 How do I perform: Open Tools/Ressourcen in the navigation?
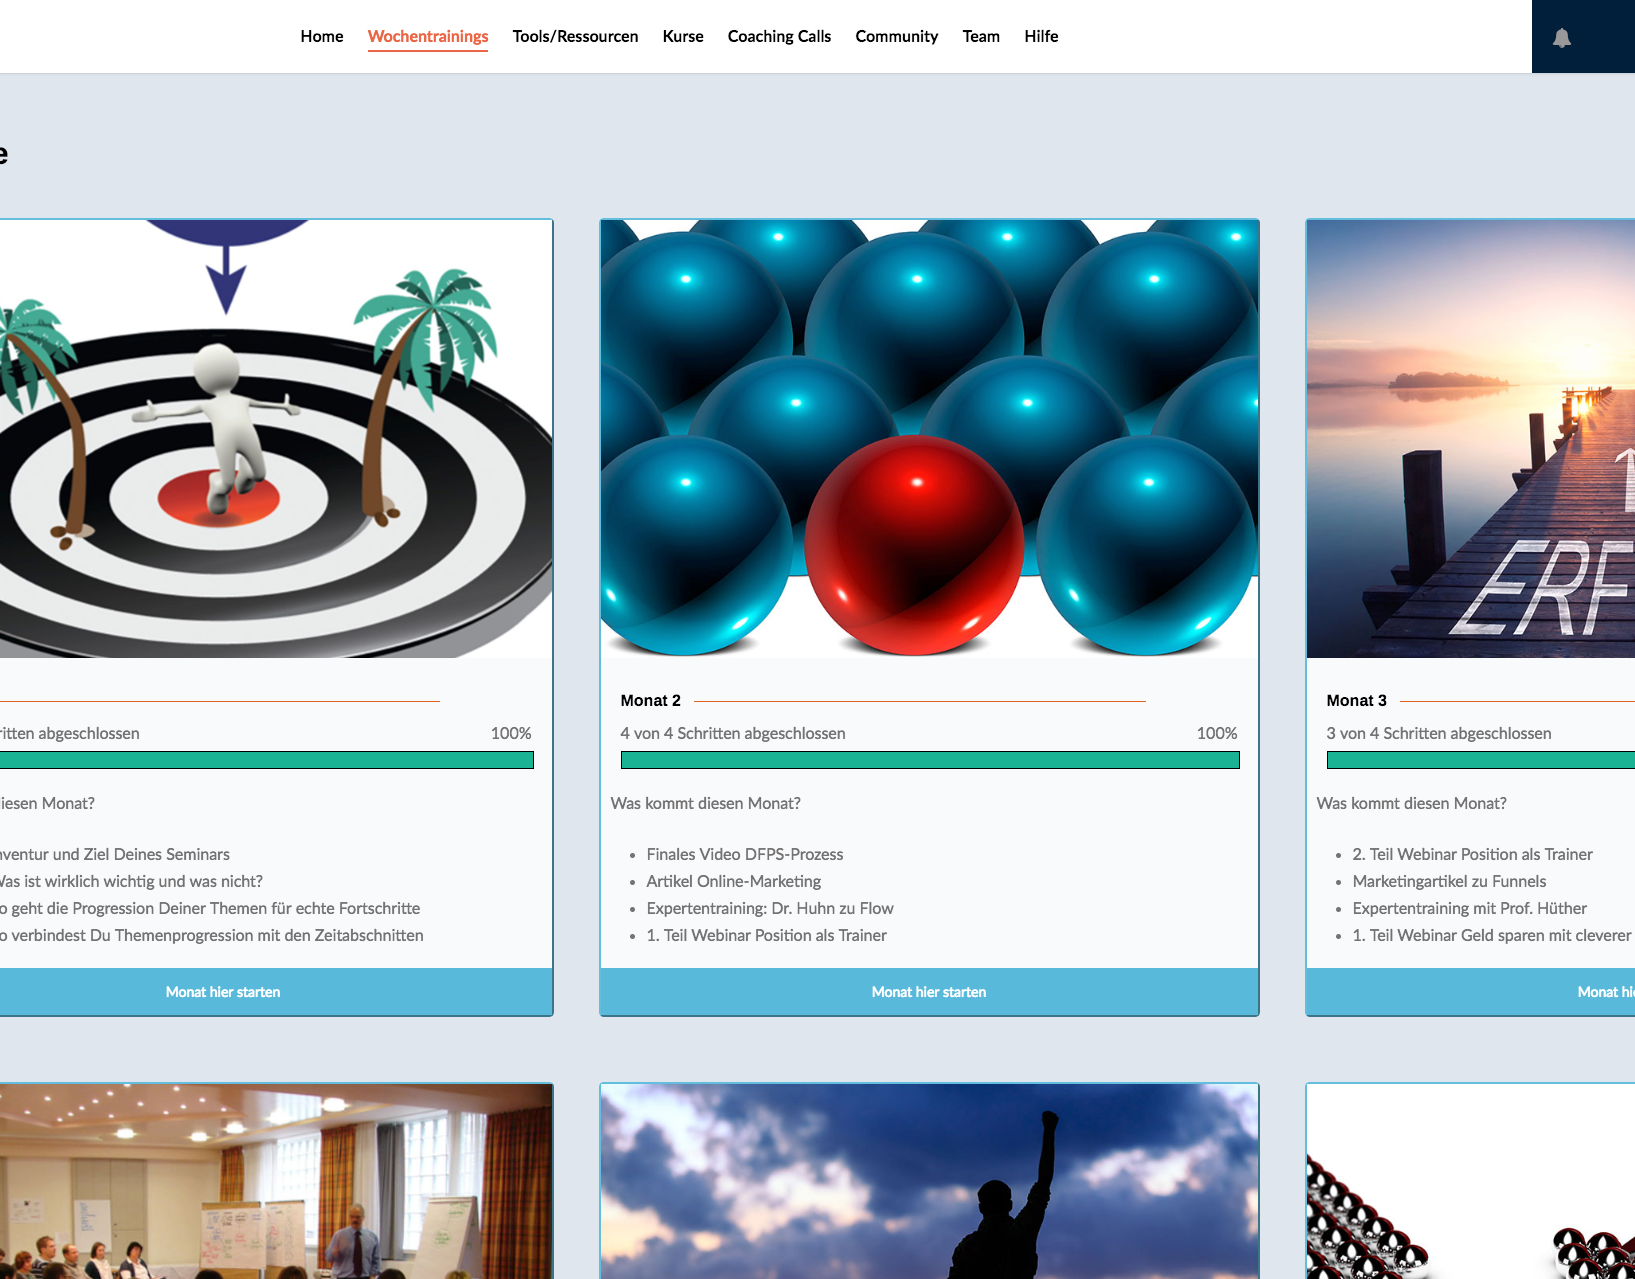[x=575, y=36]
